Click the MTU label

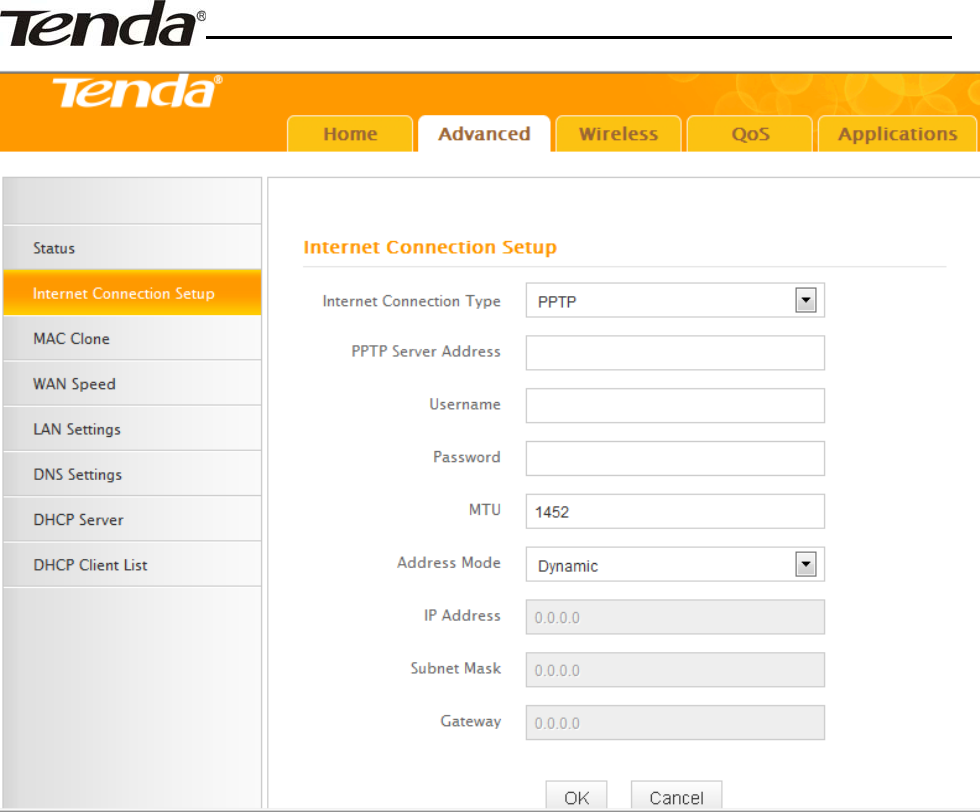(x=484, y=509)
